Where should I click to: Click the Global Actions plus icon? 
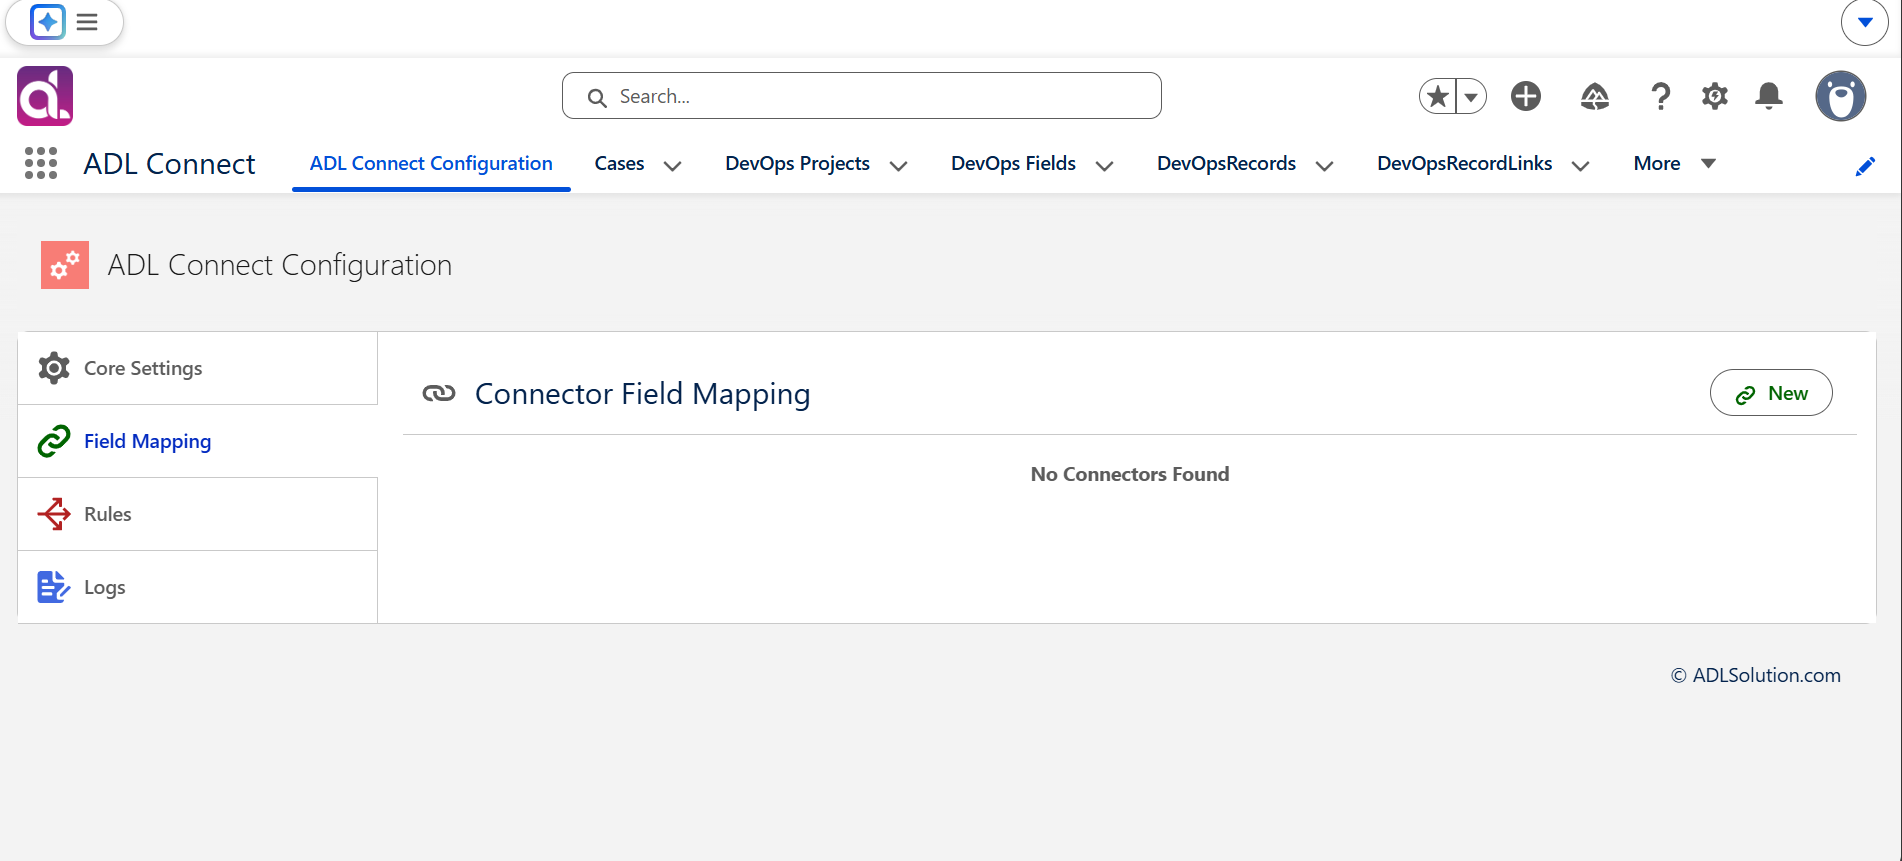click(x=1526, y=96)
